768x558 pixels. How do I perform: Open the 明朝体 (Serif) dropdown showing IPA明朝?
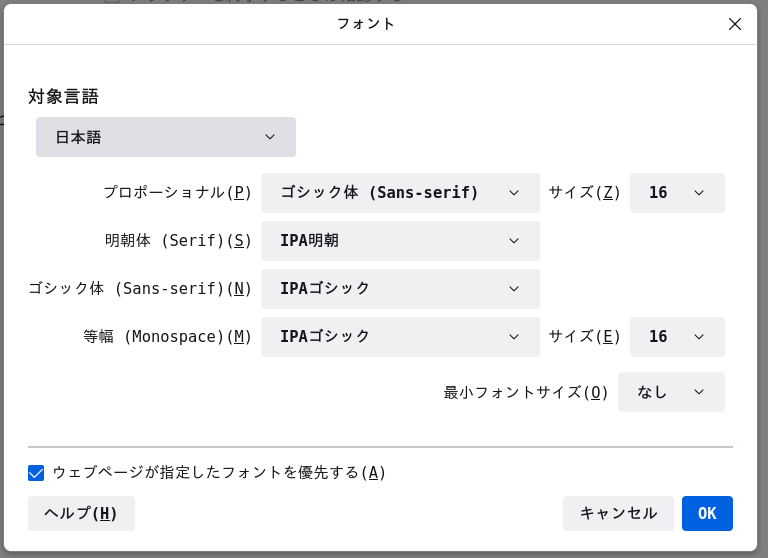pyautogui.click(x=400, y=241)
